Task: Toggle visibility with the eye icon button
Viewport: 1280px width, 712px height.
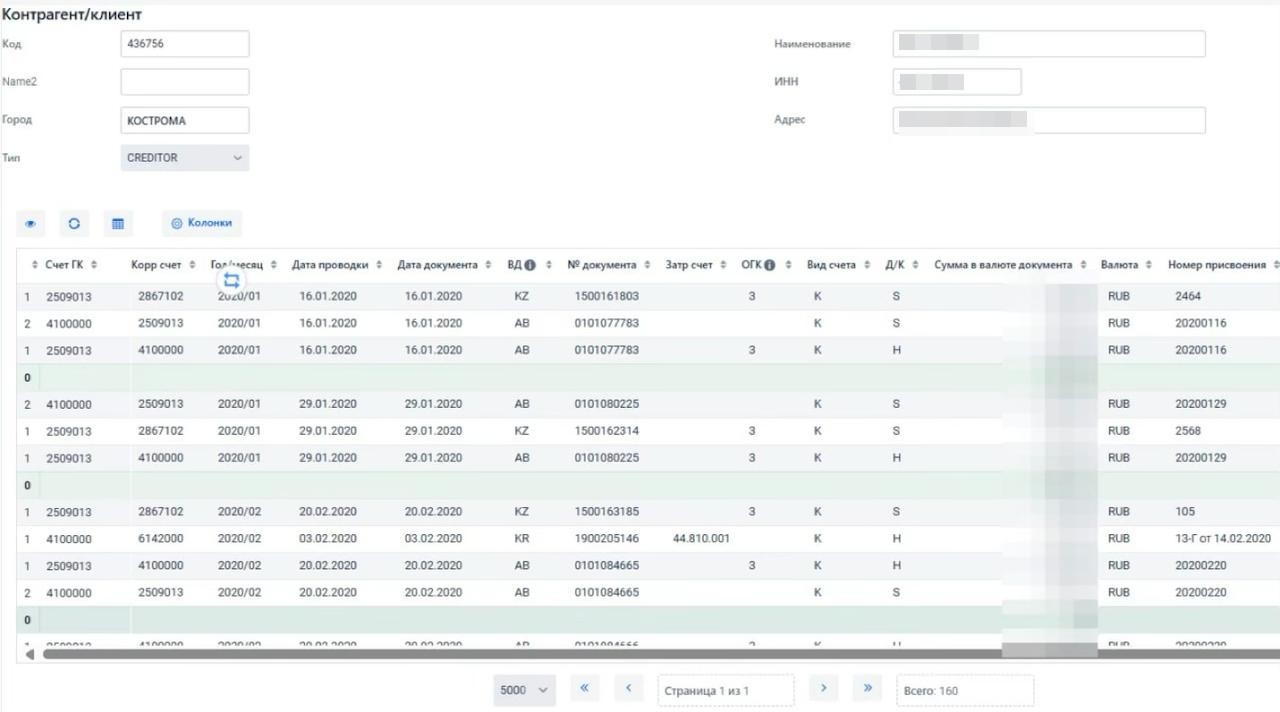Action: click(x=30, y=224)
